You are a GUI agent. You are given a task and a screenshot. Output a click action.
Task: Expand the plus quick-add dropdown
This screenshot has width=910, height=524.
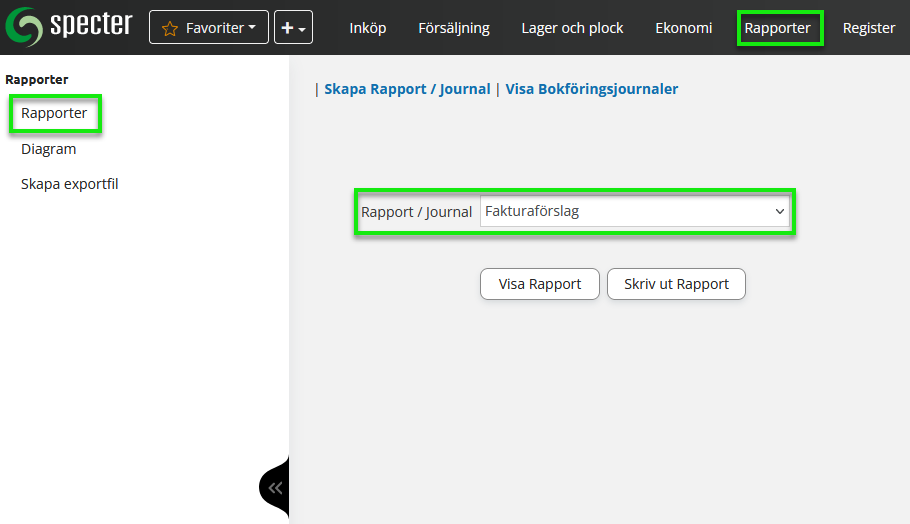pos(293,28)
